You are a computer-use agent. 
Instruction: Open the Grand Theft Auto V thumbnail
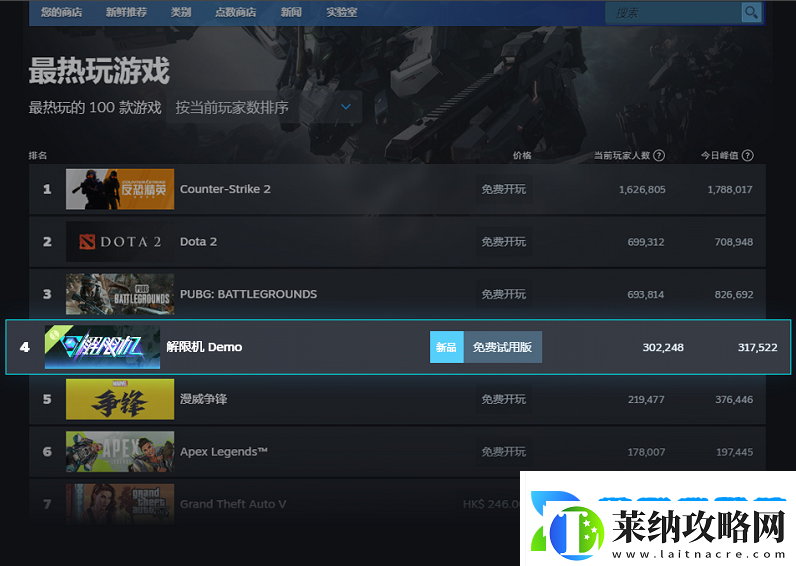click(120, 504)
